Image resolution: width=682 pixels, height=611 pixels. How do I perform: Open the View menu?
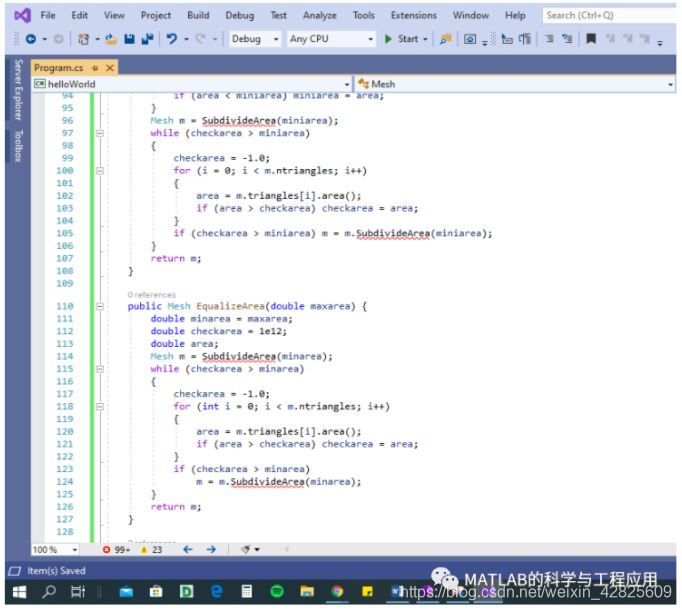click(x=114, y=16)
